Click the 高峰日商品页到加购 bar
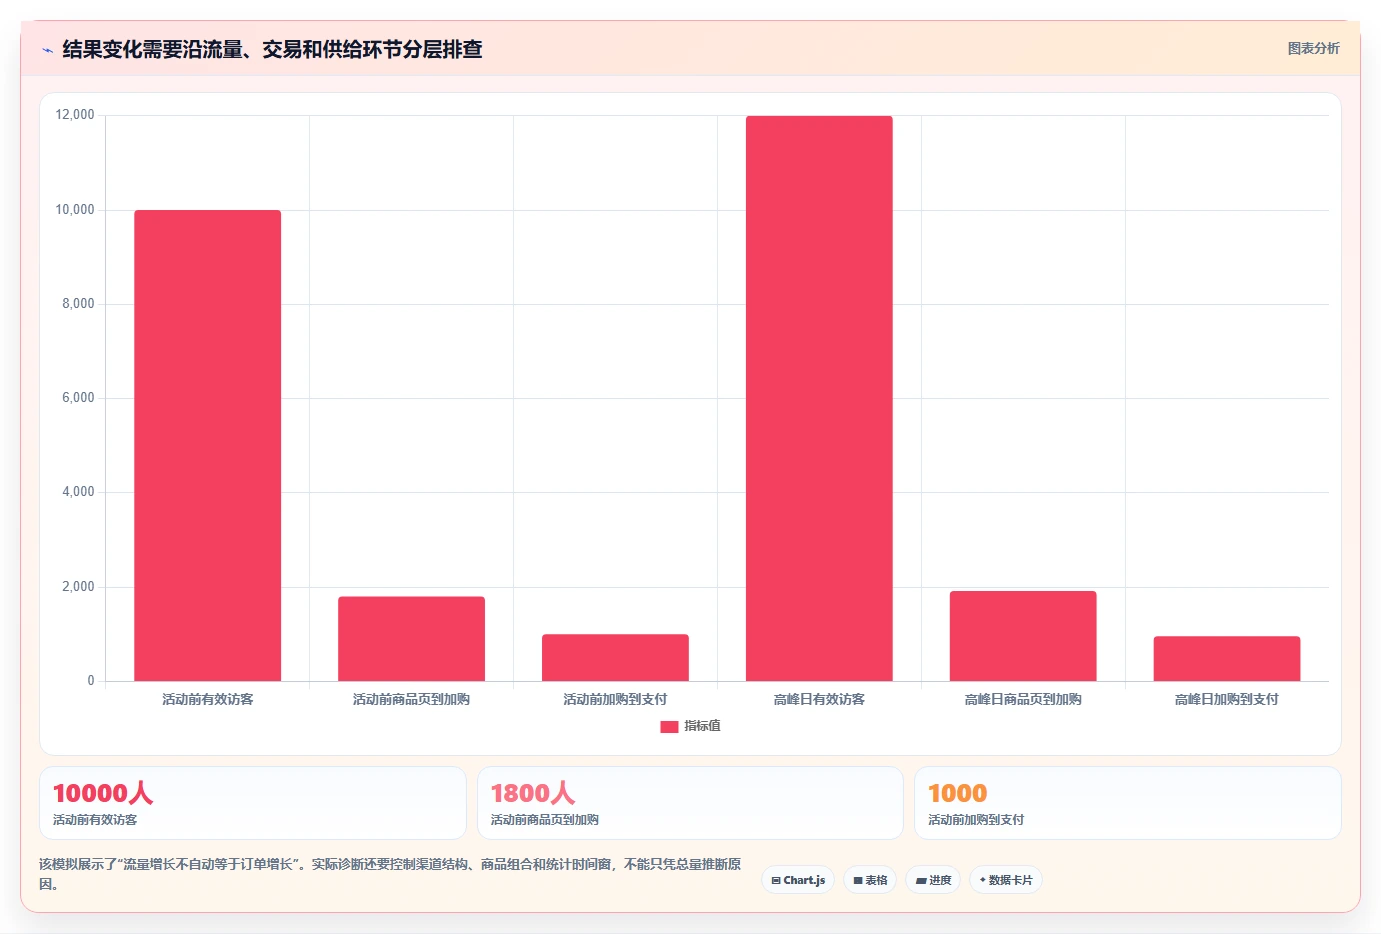 1023,636
